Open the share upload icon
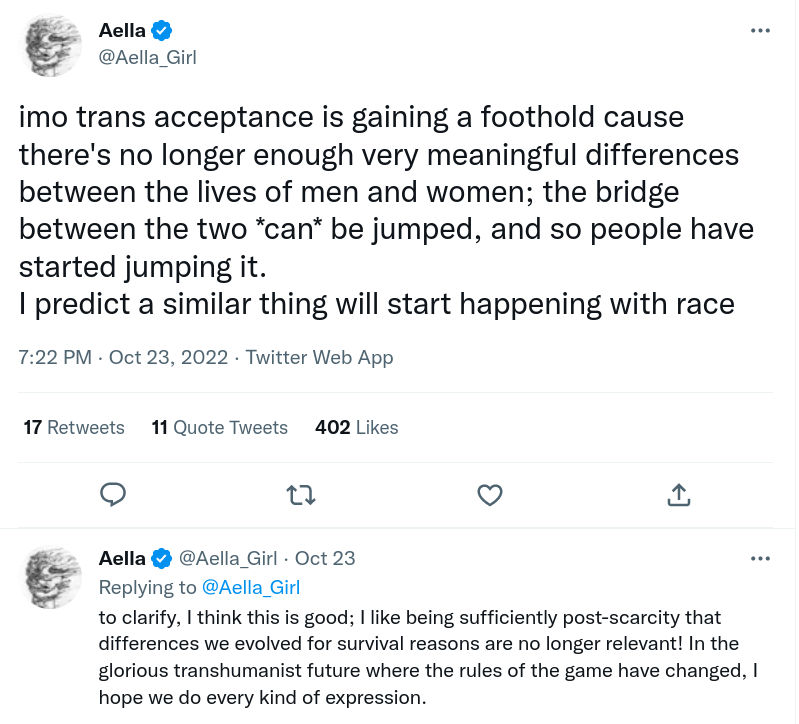 (x=678, y=495)
